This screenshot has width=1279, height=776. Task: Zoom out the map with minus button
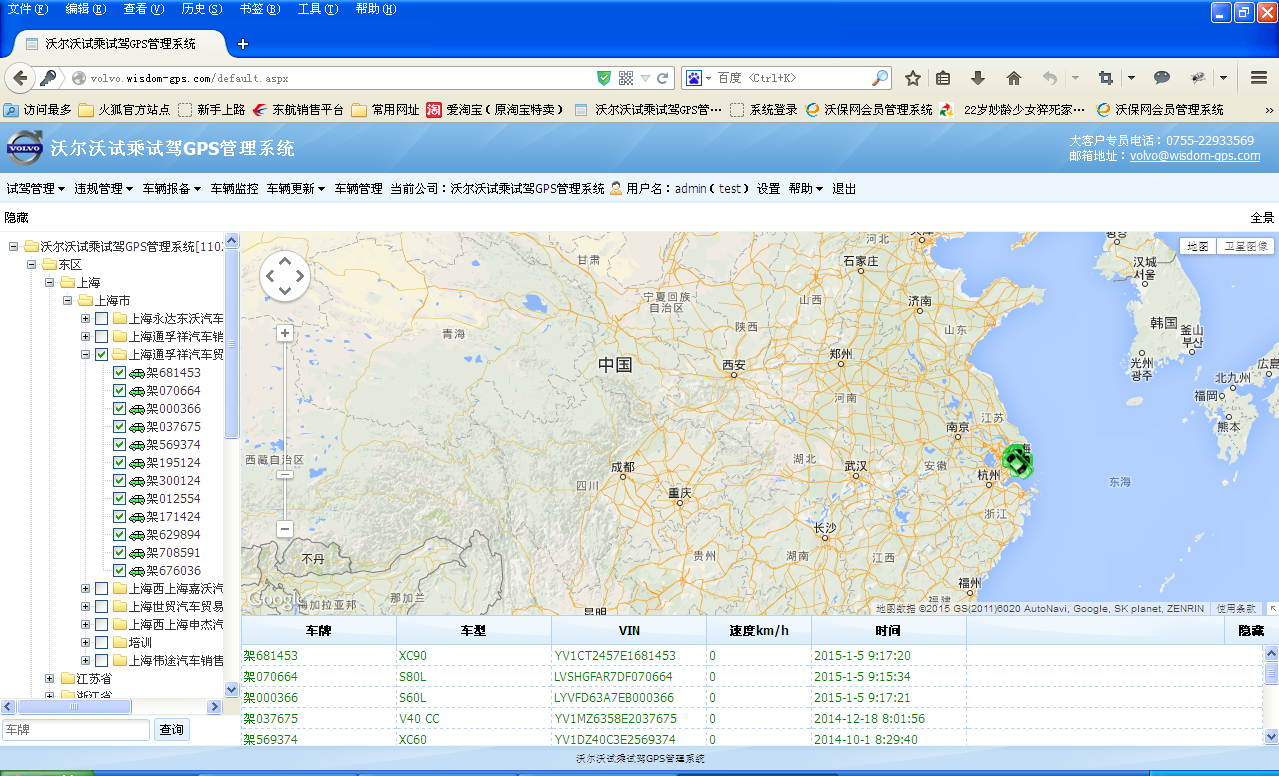285,529
